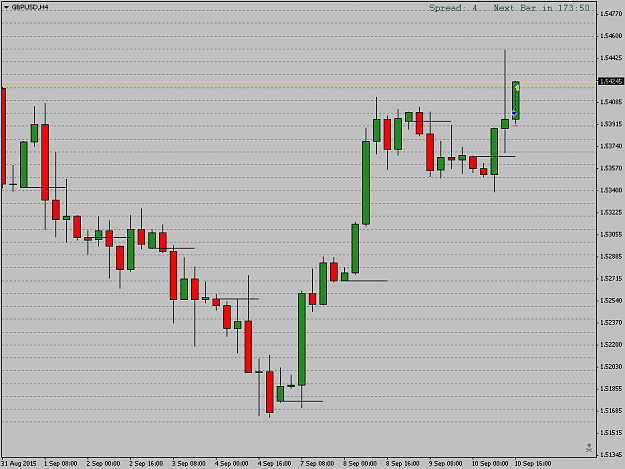Select the tall green candle at 7 Sep 08:00
Screen dimensions: 625x469
coord(302,339)
